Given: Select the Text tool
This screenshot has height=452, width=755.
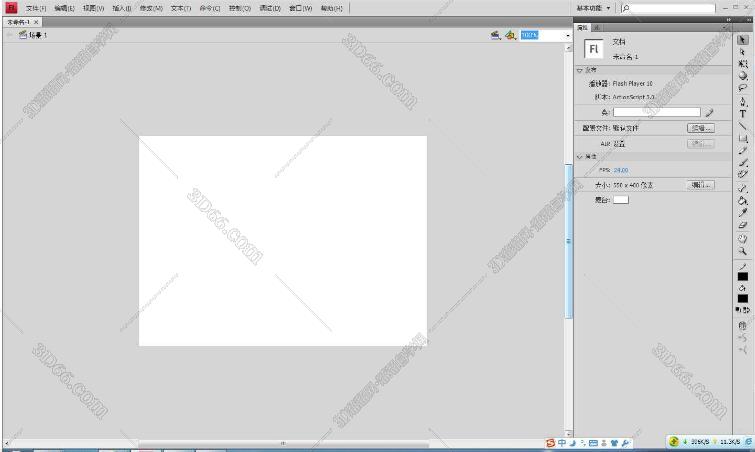Looking at the screenshot, I should pos(742,114).
